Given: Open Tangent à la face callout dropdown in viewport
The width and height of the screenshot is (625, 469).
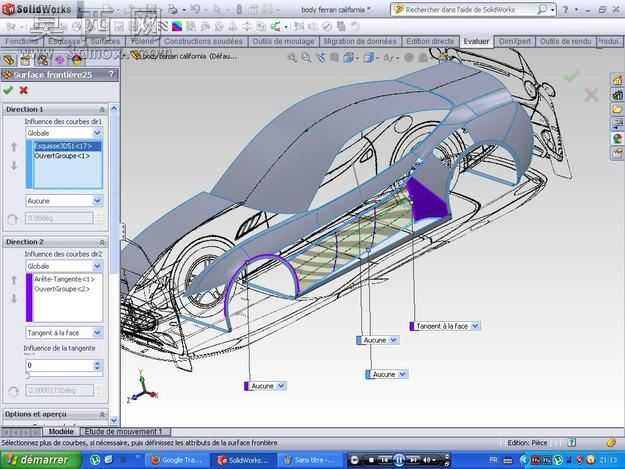Looking at the screenshot, I should (475, 326).
